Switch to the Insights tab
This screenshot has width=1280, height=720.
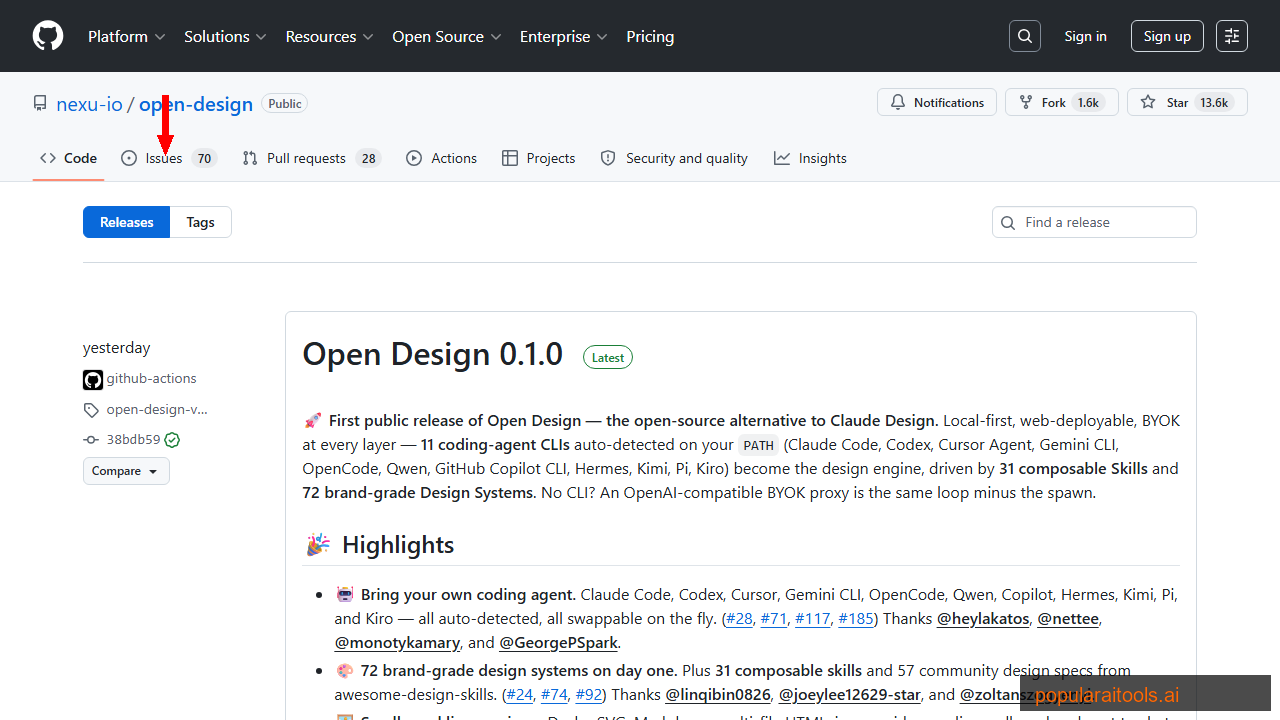[810, 158]
